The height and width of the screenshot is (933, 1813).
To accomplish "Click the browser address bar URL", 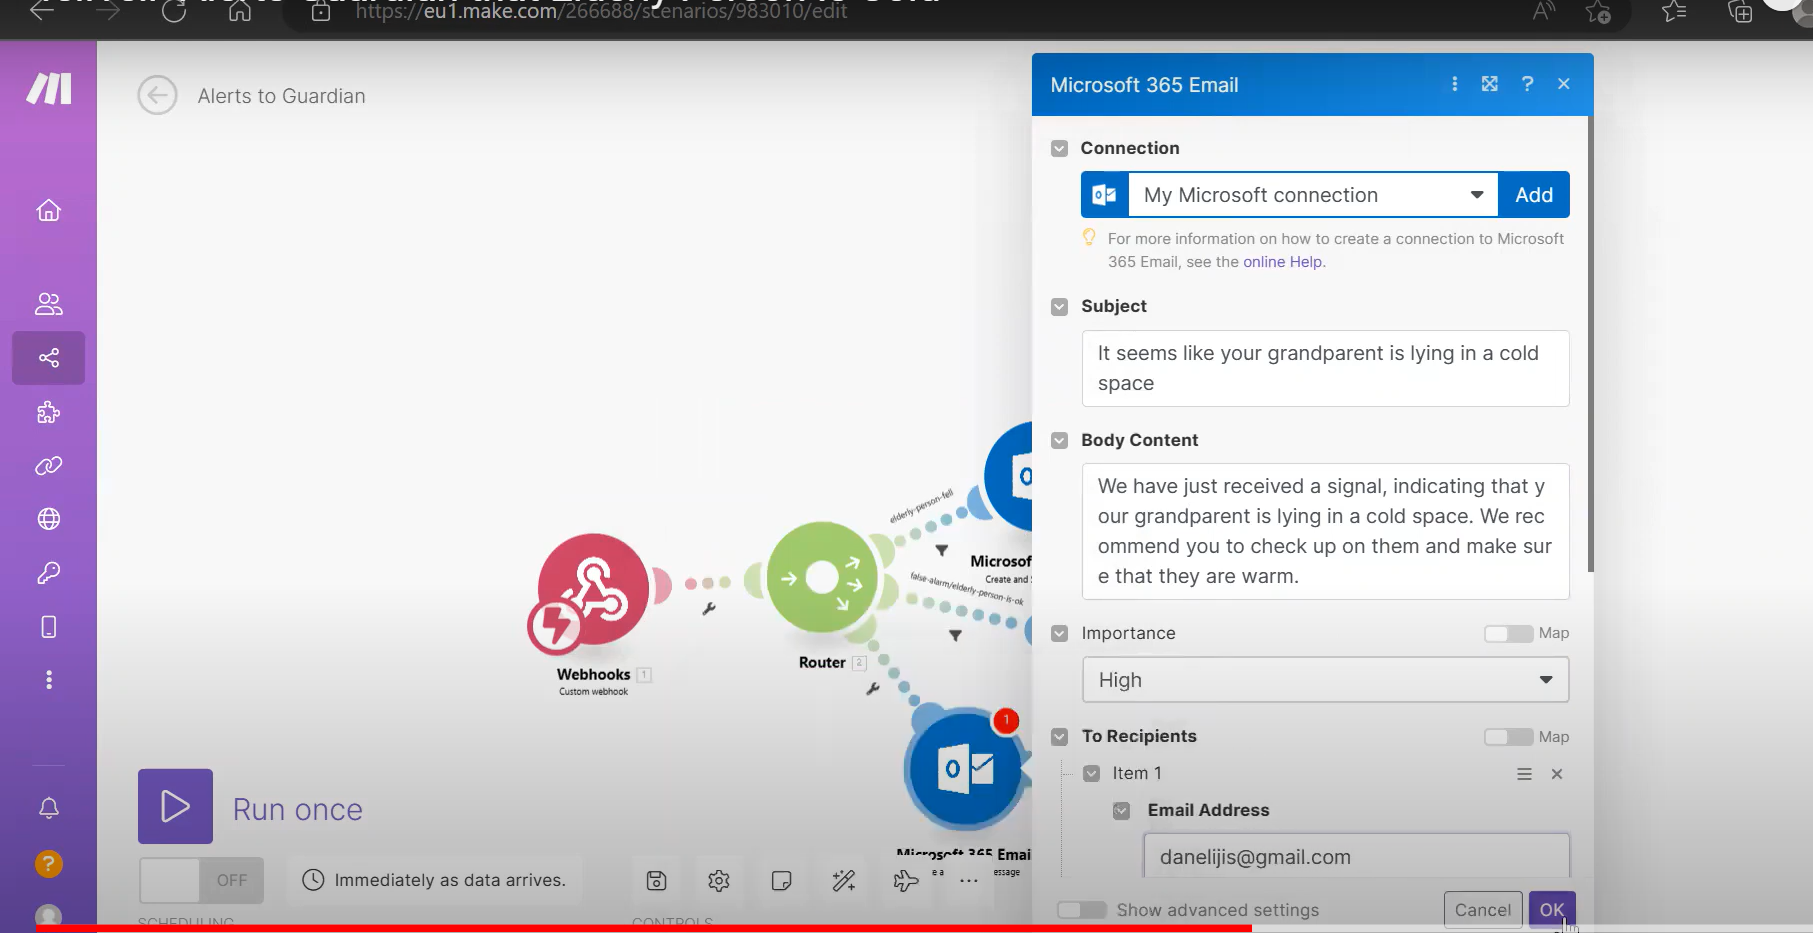I will [601, 12].
